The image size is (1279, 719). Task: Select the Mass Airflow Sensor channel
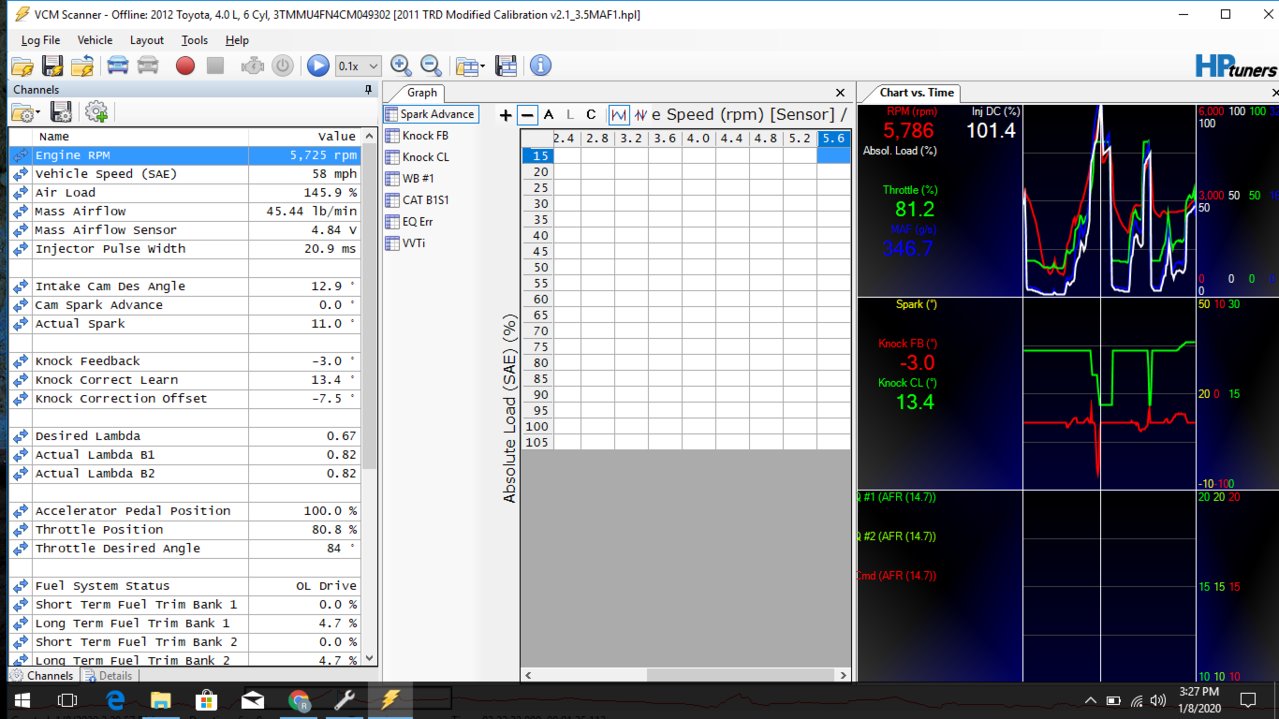[185, 230]
